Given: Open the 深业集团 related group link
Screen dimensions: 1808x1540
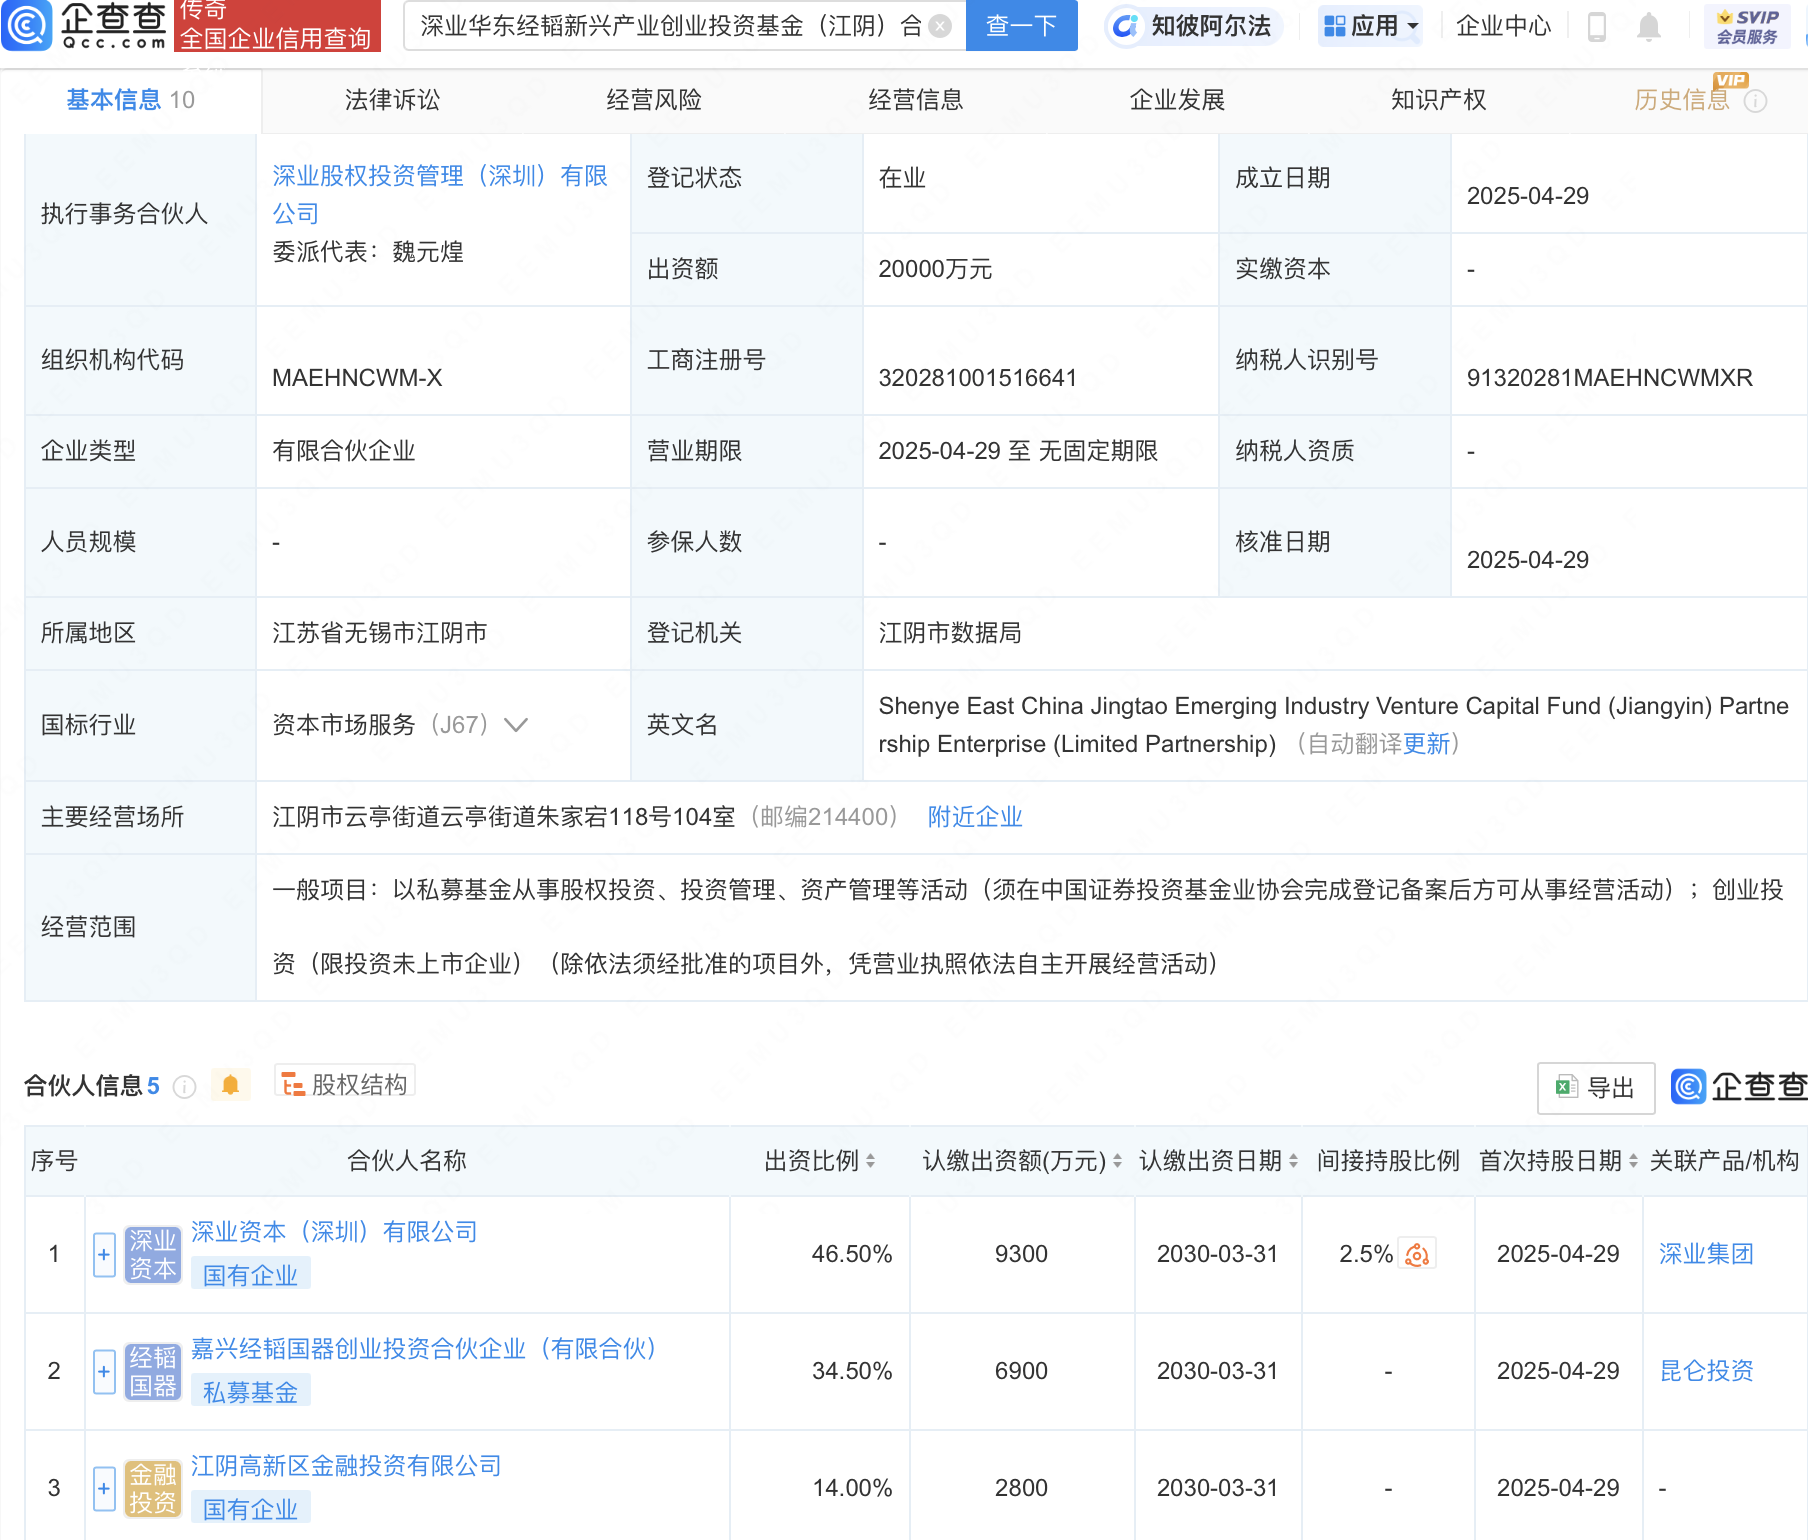Looking at the screenshot, I should [x=1706, y=1254].
